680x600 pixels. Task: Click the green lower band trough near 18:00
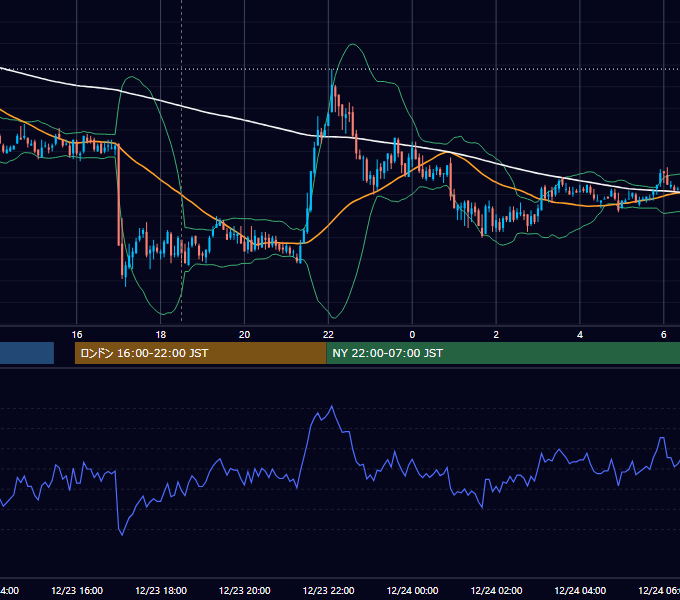click(x=163, y=313)
